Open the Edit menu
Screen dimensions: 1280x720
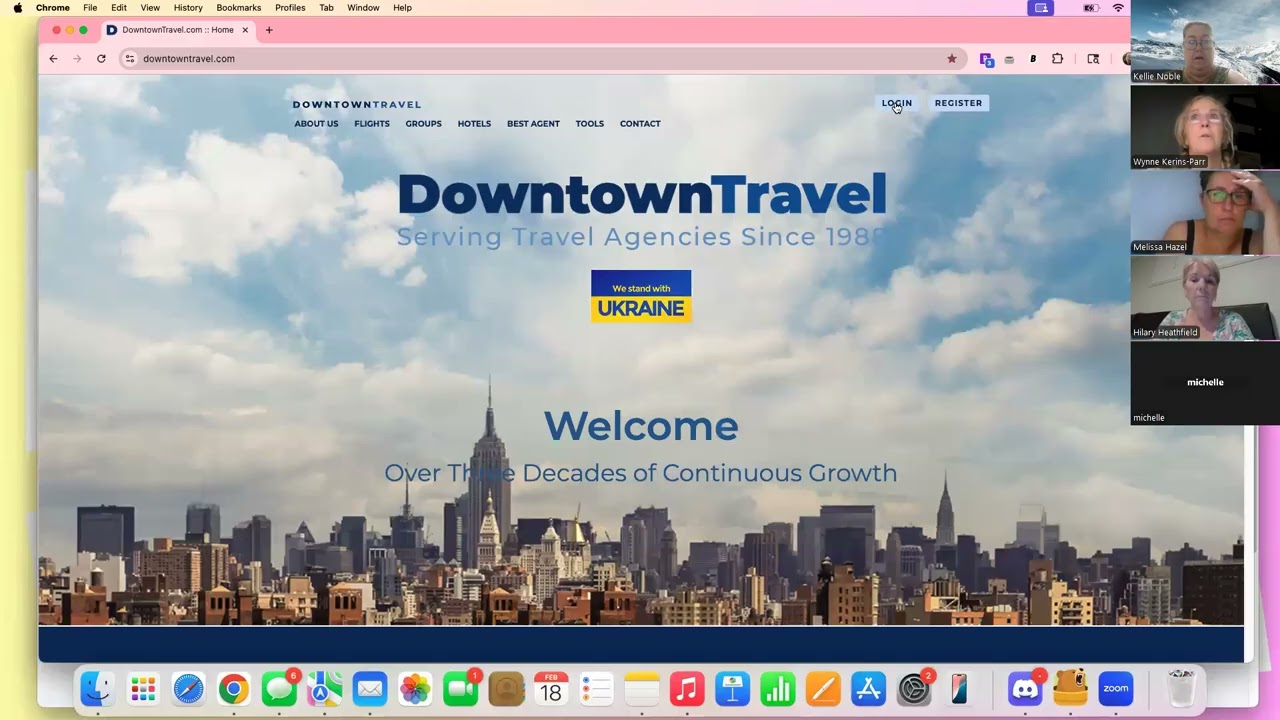(x=119, y=7)
